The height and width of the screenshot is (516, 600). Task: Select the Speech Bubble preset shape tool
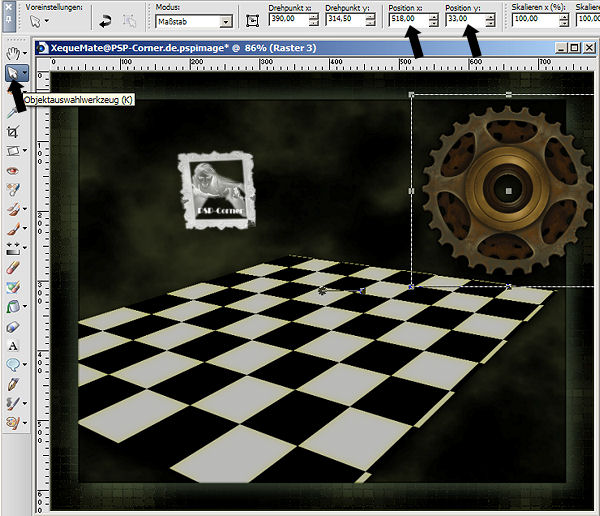[x=11, y=364]
